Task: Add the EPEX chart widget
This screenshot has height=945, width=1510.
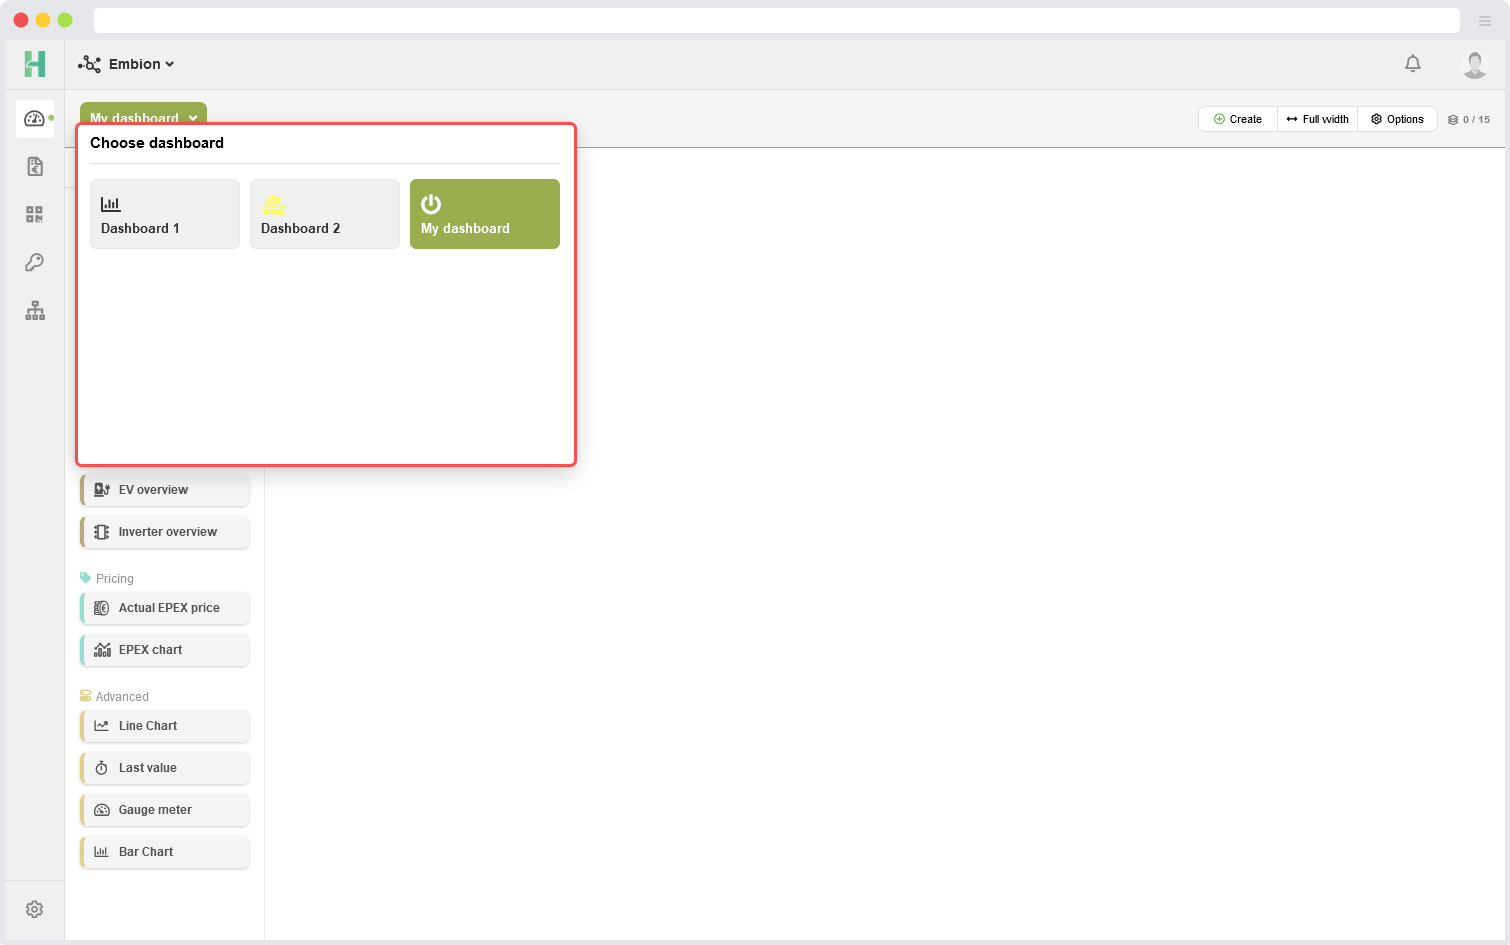Action: coord(165,650)
